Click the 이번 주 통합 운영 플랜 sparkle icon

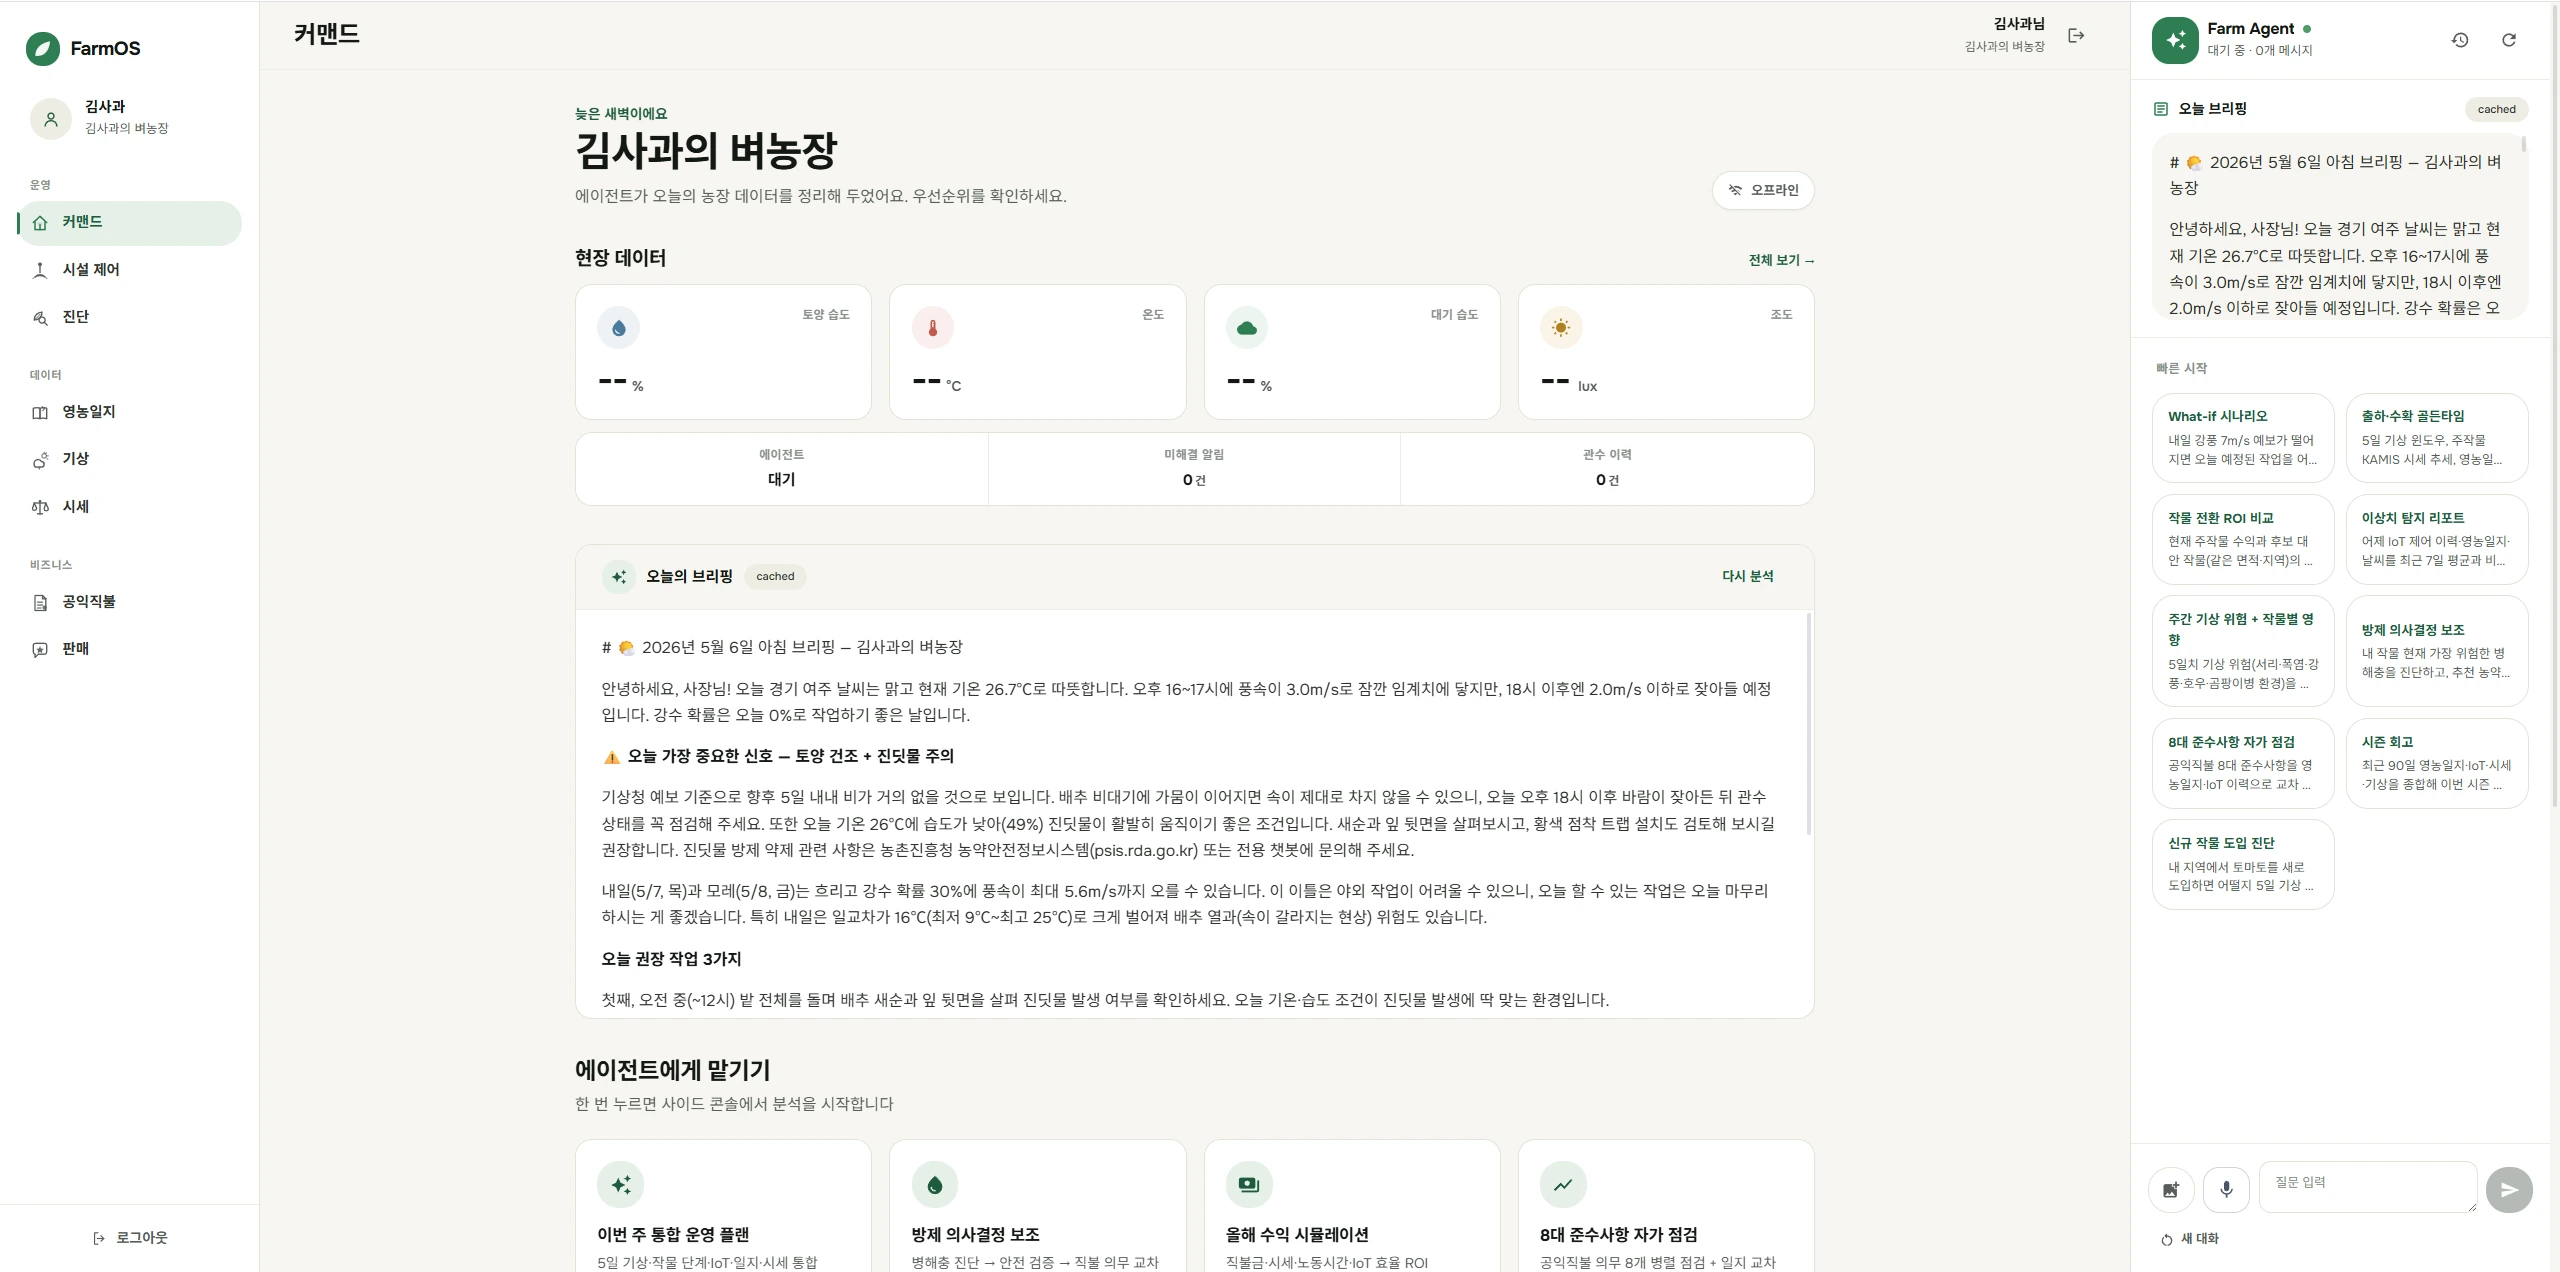pyautogui.click(x=621, y=1185)
